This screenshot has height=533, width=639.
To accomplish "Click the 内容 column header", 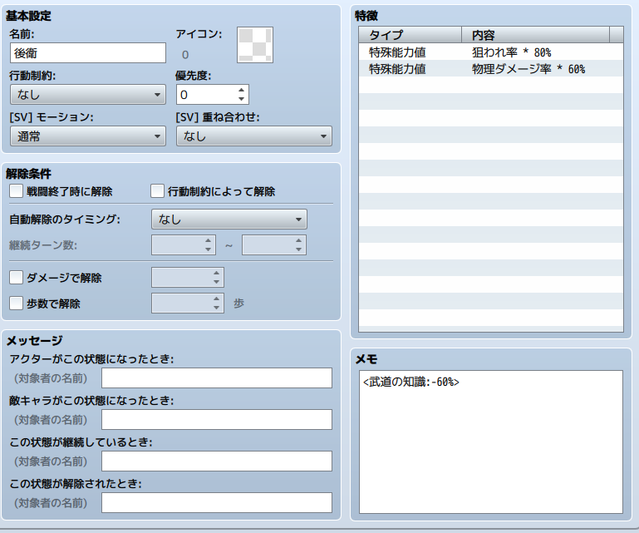I will click(x=535, y=35).
